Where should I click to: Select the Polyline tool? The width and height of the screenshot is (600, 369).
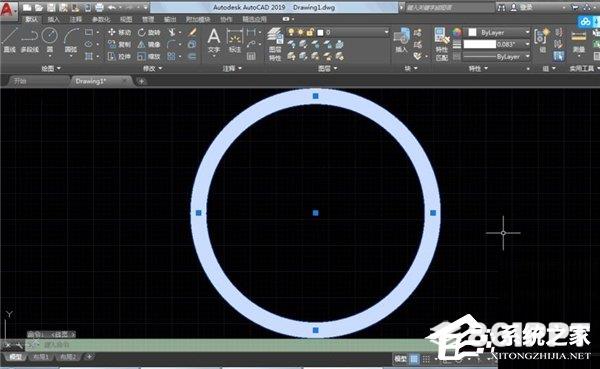(29, 40)
